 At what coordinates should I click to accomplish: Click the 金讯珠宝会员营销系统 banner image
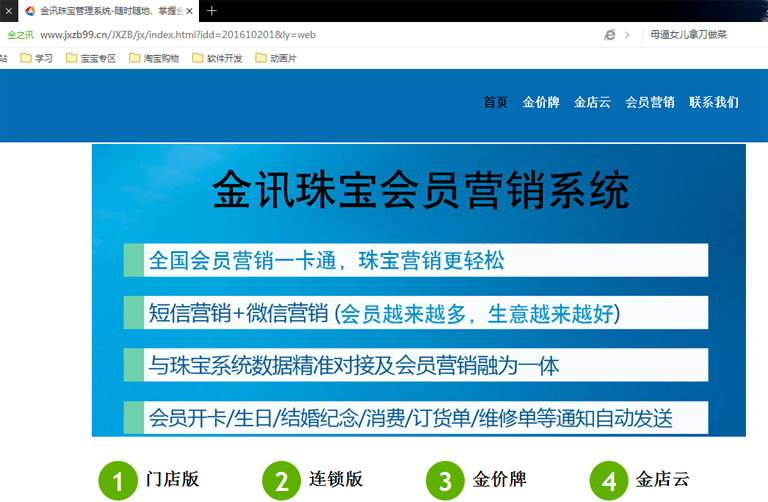click(418, 290)
